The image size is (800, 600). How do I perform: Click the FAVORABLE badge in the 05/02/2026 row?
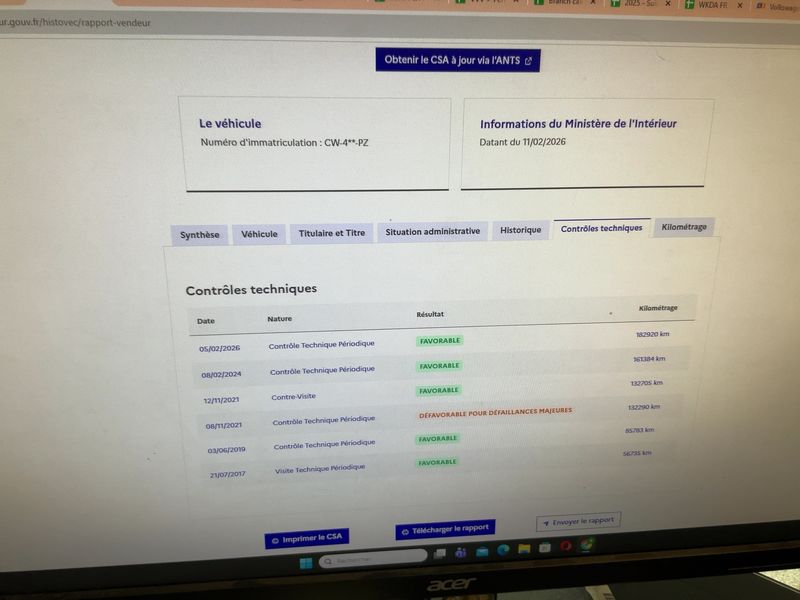tap(440, 341)
